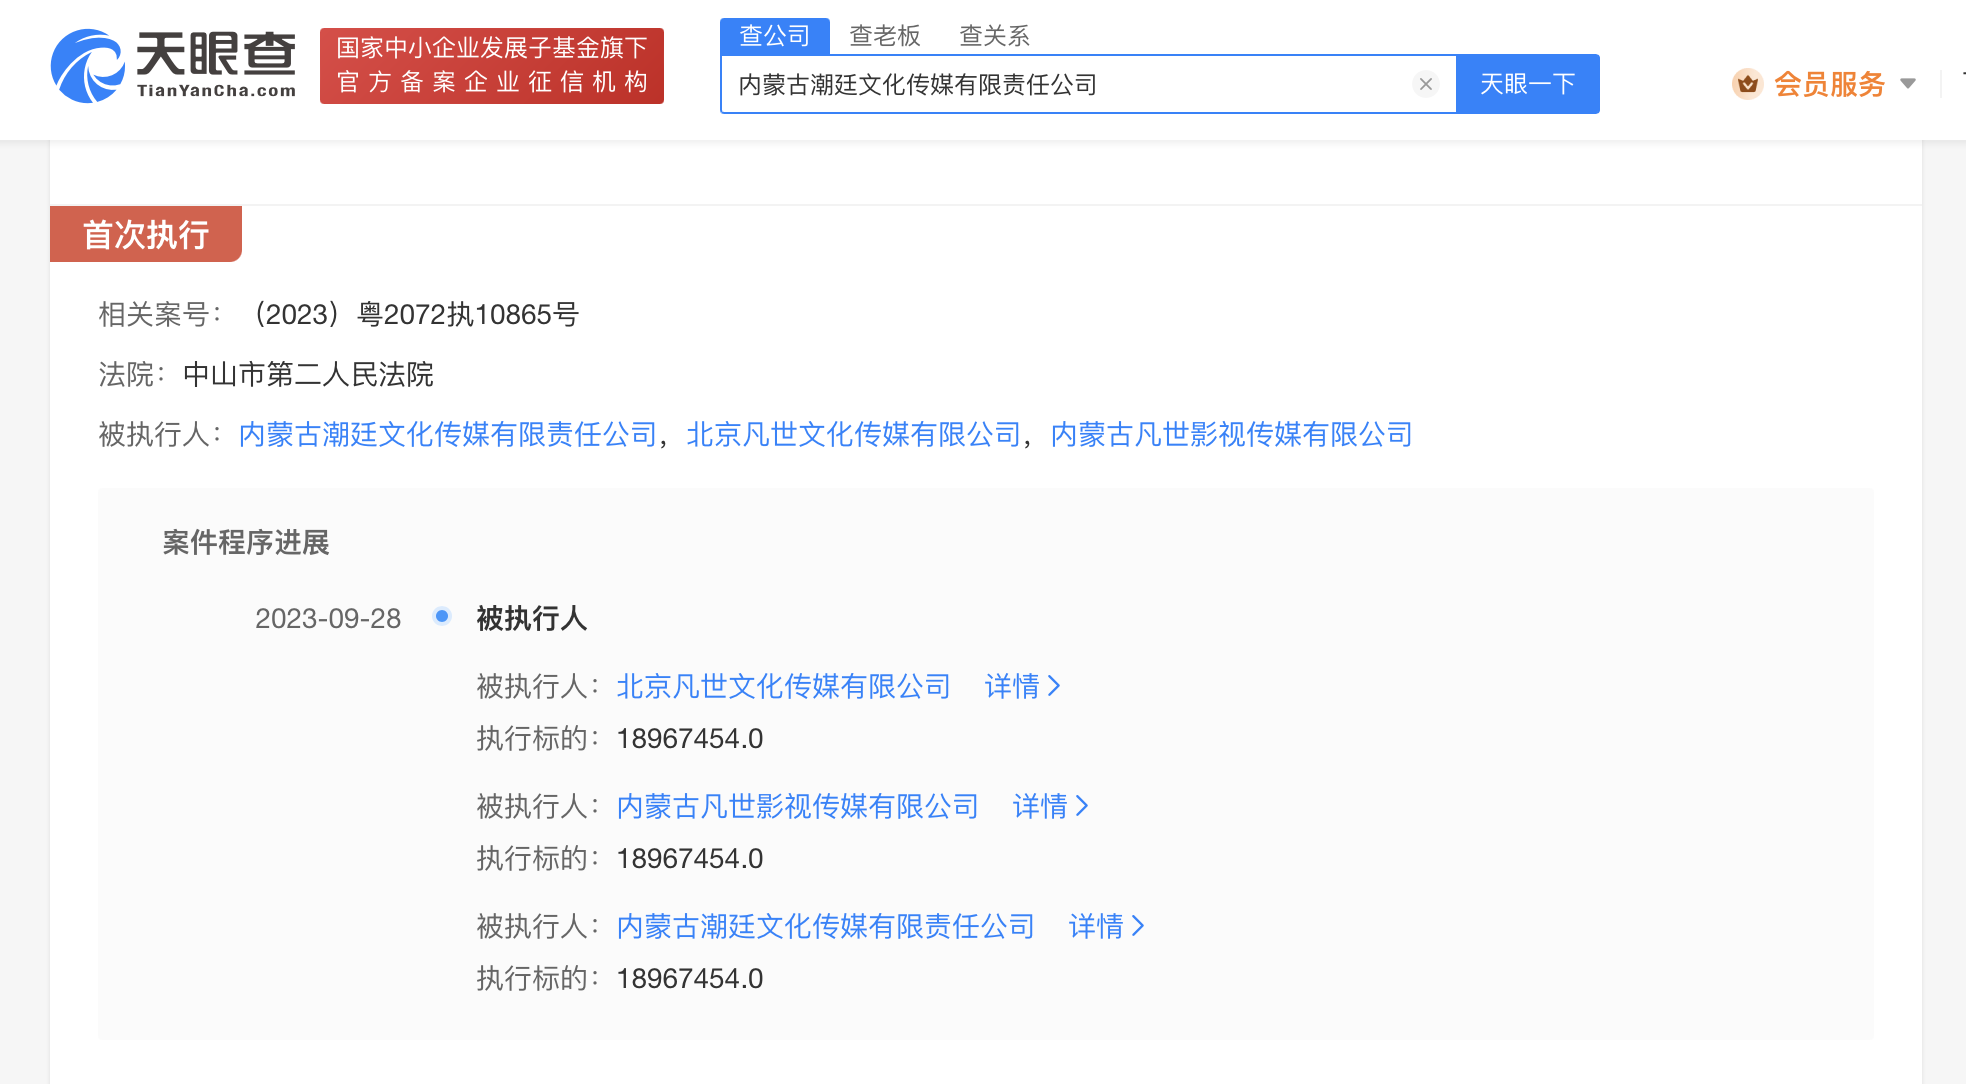View 详情 for 内蒙古凡世影视传媒有限公司
1966x1084 pixels.
1051,806
